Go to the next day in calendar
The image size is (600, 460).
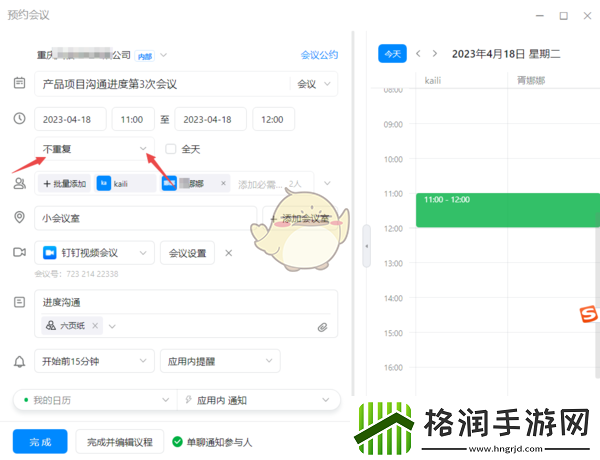(435, 54)
